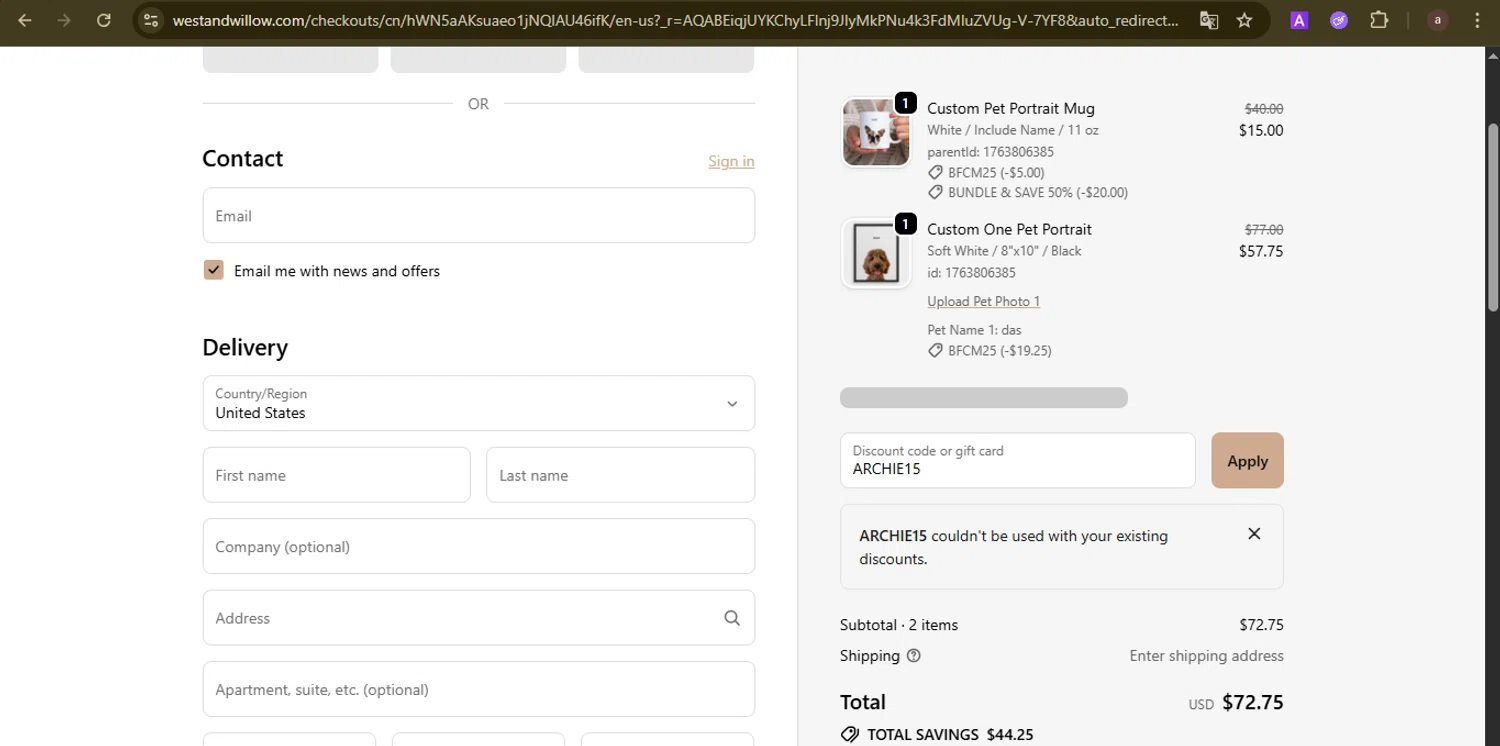The height and width of the screenshot is (746, 1500).
Task: Open the Chrome profile avatar
Action: [x=1438, y=20]
